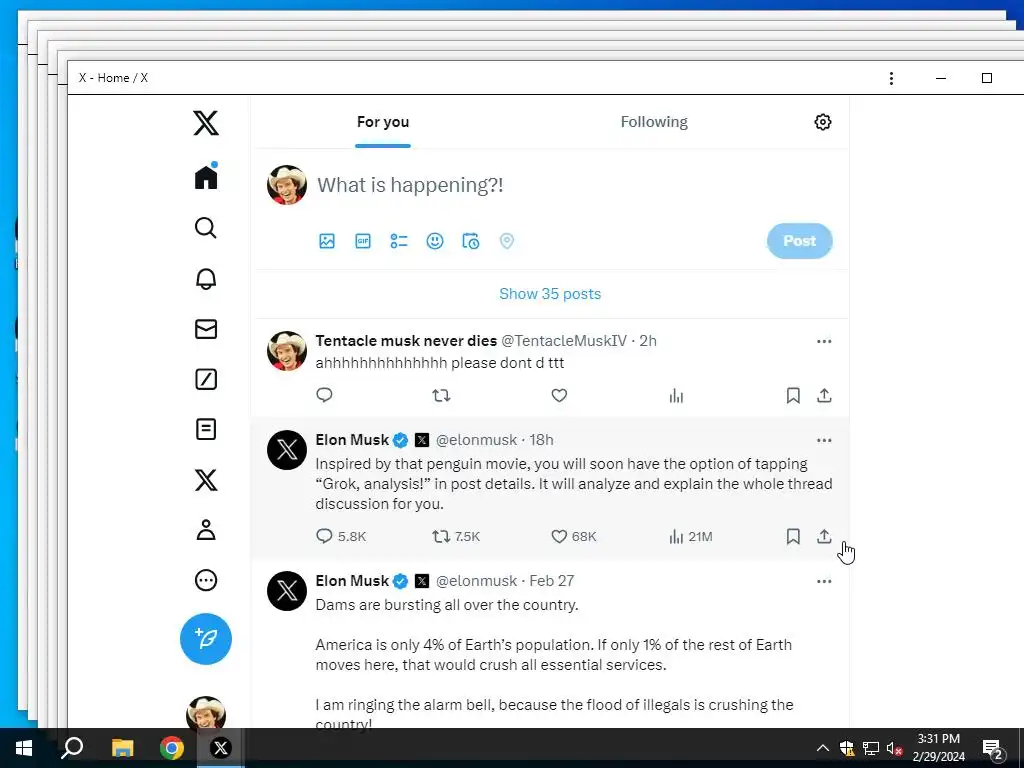Click Elon Musk avatar on 18h post

[x=287, y=450]
